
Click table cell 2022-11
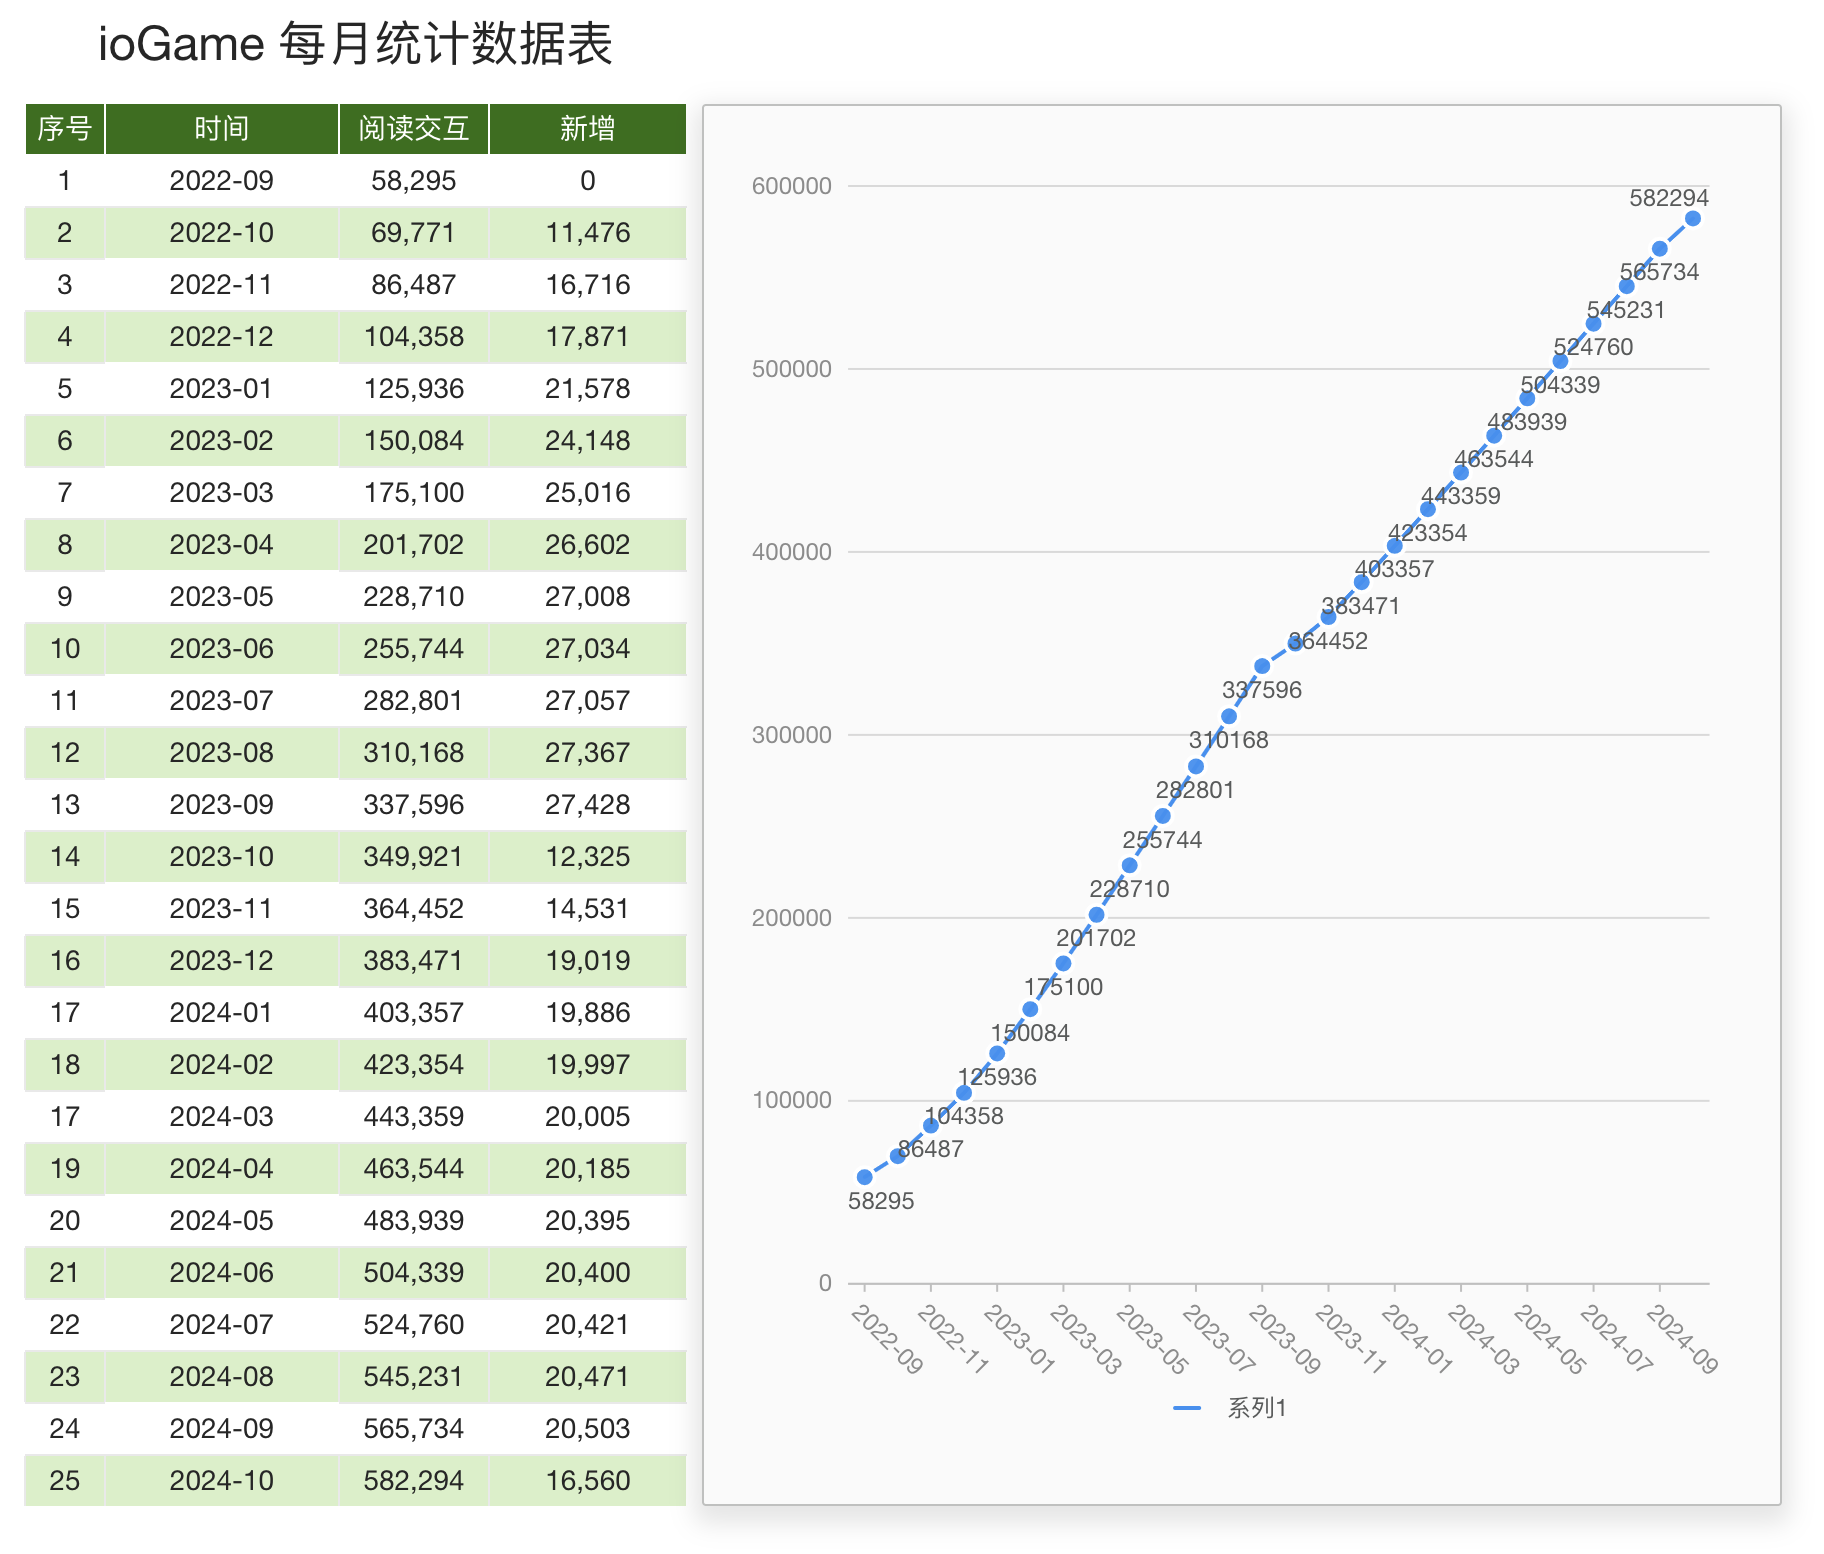click(222, 285)
